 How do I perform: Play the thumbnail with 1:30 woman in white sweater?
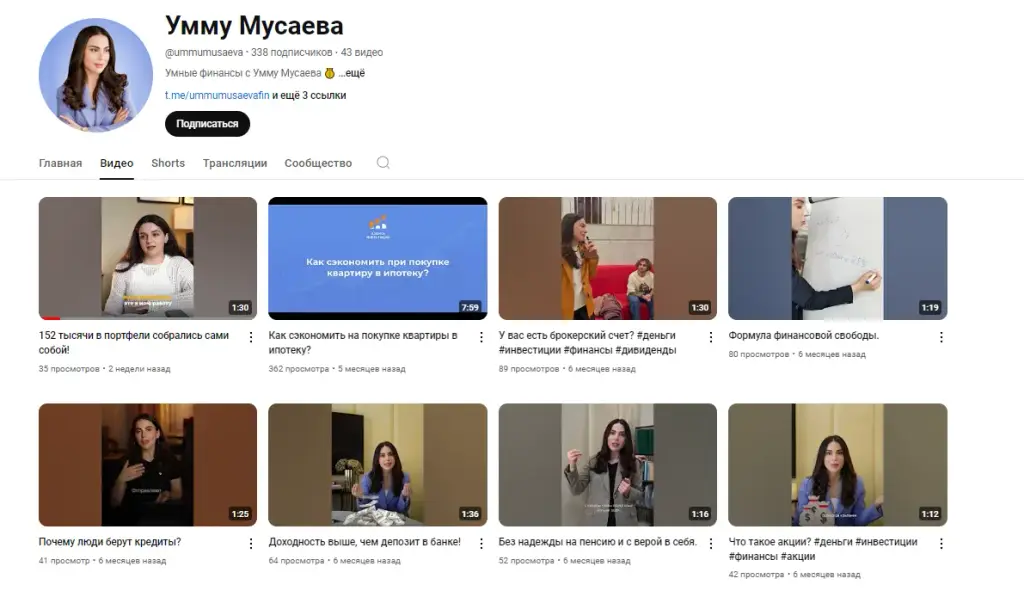(x=148, y=258)
